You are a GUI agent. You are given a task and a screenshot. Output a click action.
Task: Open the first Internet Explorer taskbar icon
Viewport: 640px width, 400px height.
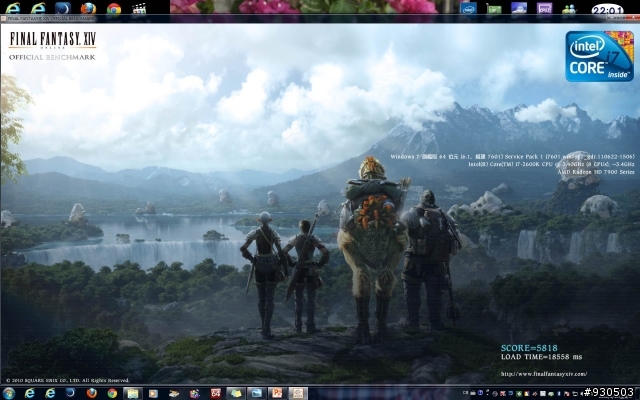click(x=29, y=393)
